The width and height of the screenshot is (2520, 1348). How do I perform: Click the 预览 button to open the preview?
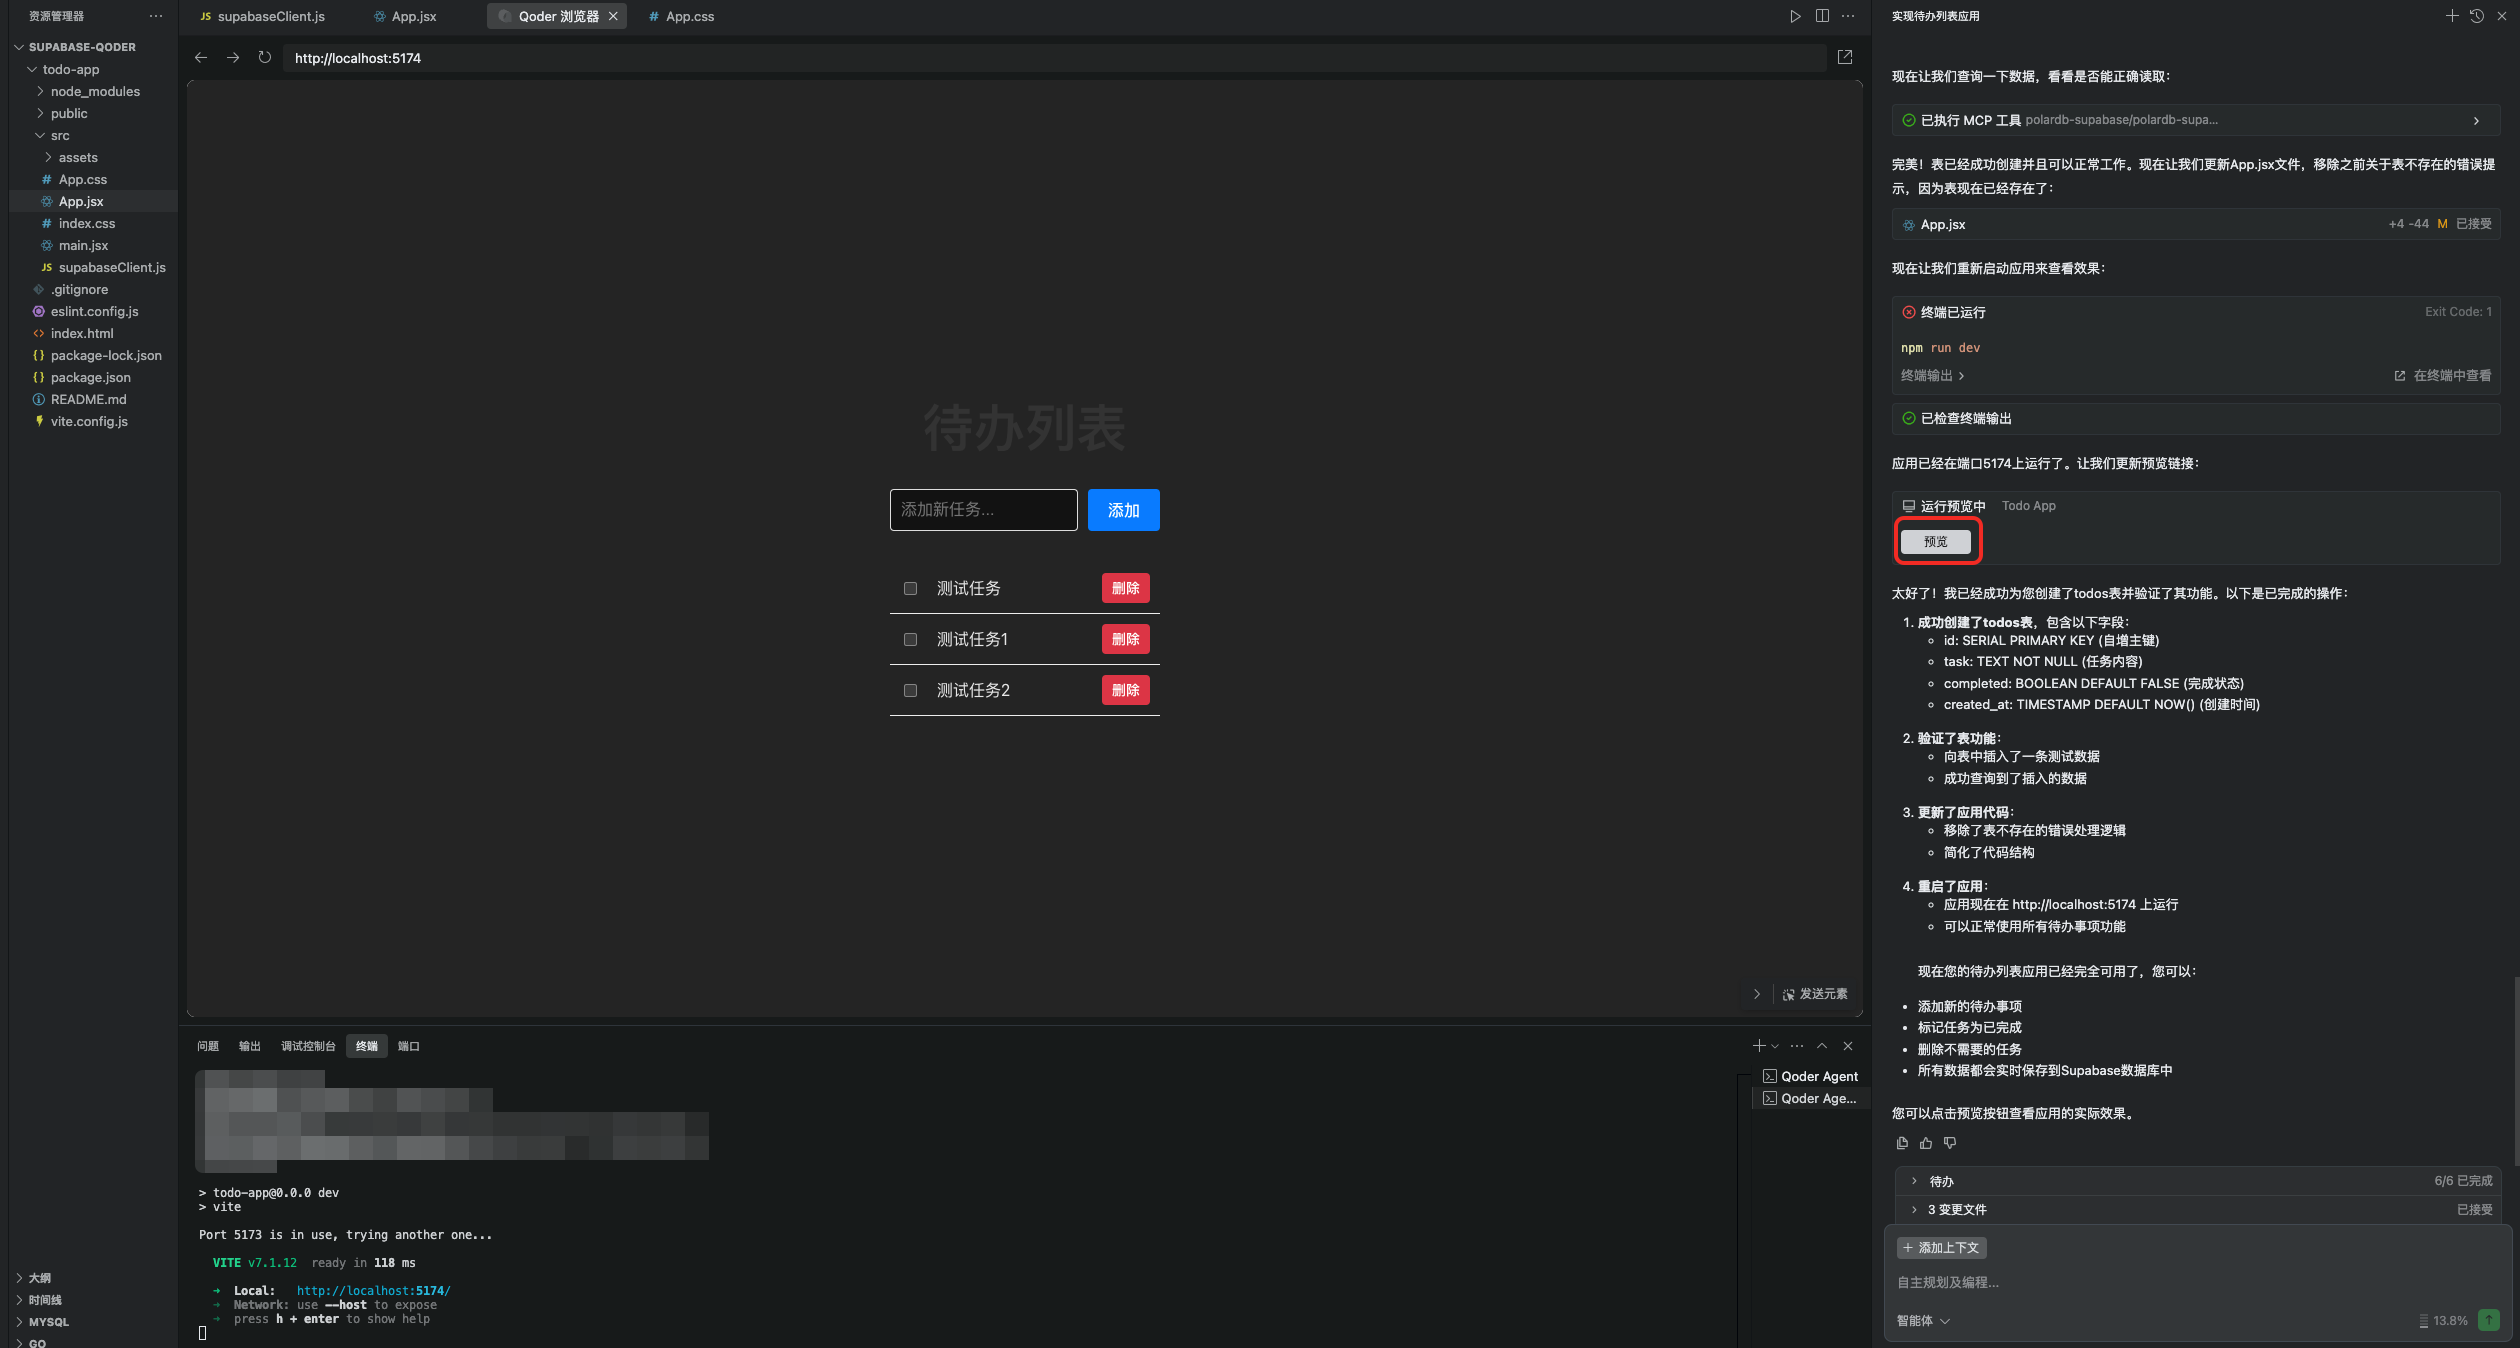1936,541
